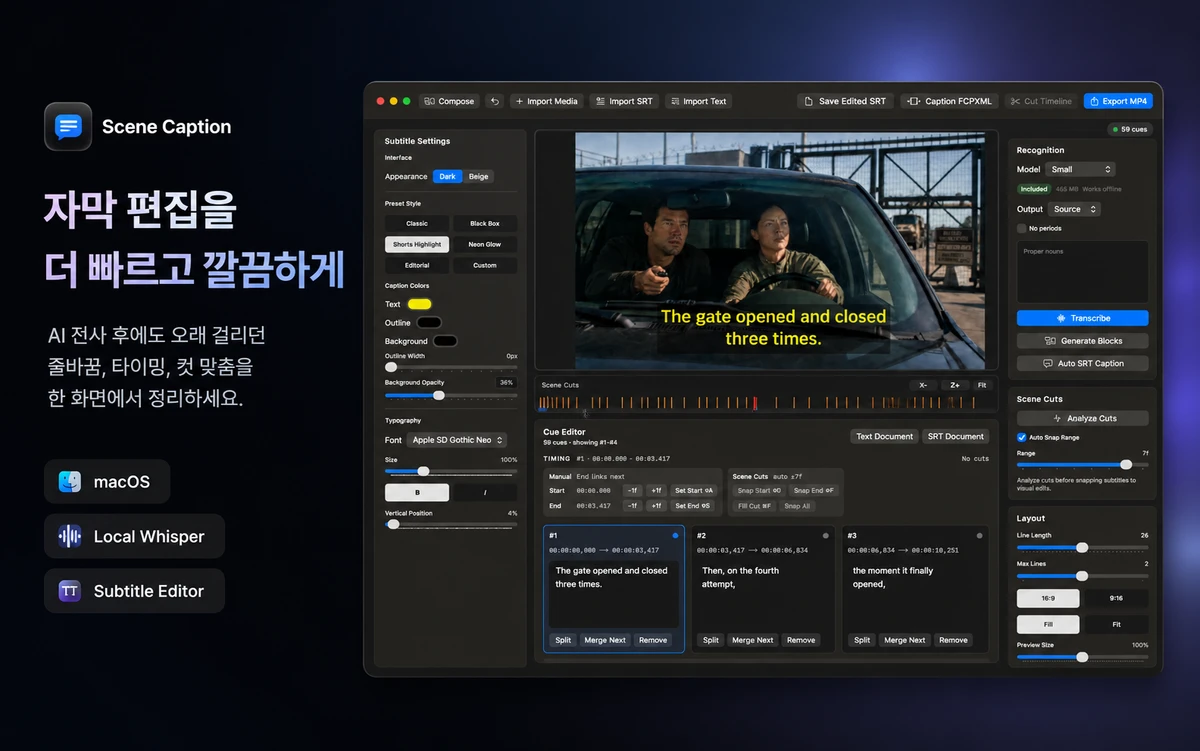Zoom out timeline with X- button
Image resolution: width=1200 pixels, height=751 pixels.
(923, 384)
